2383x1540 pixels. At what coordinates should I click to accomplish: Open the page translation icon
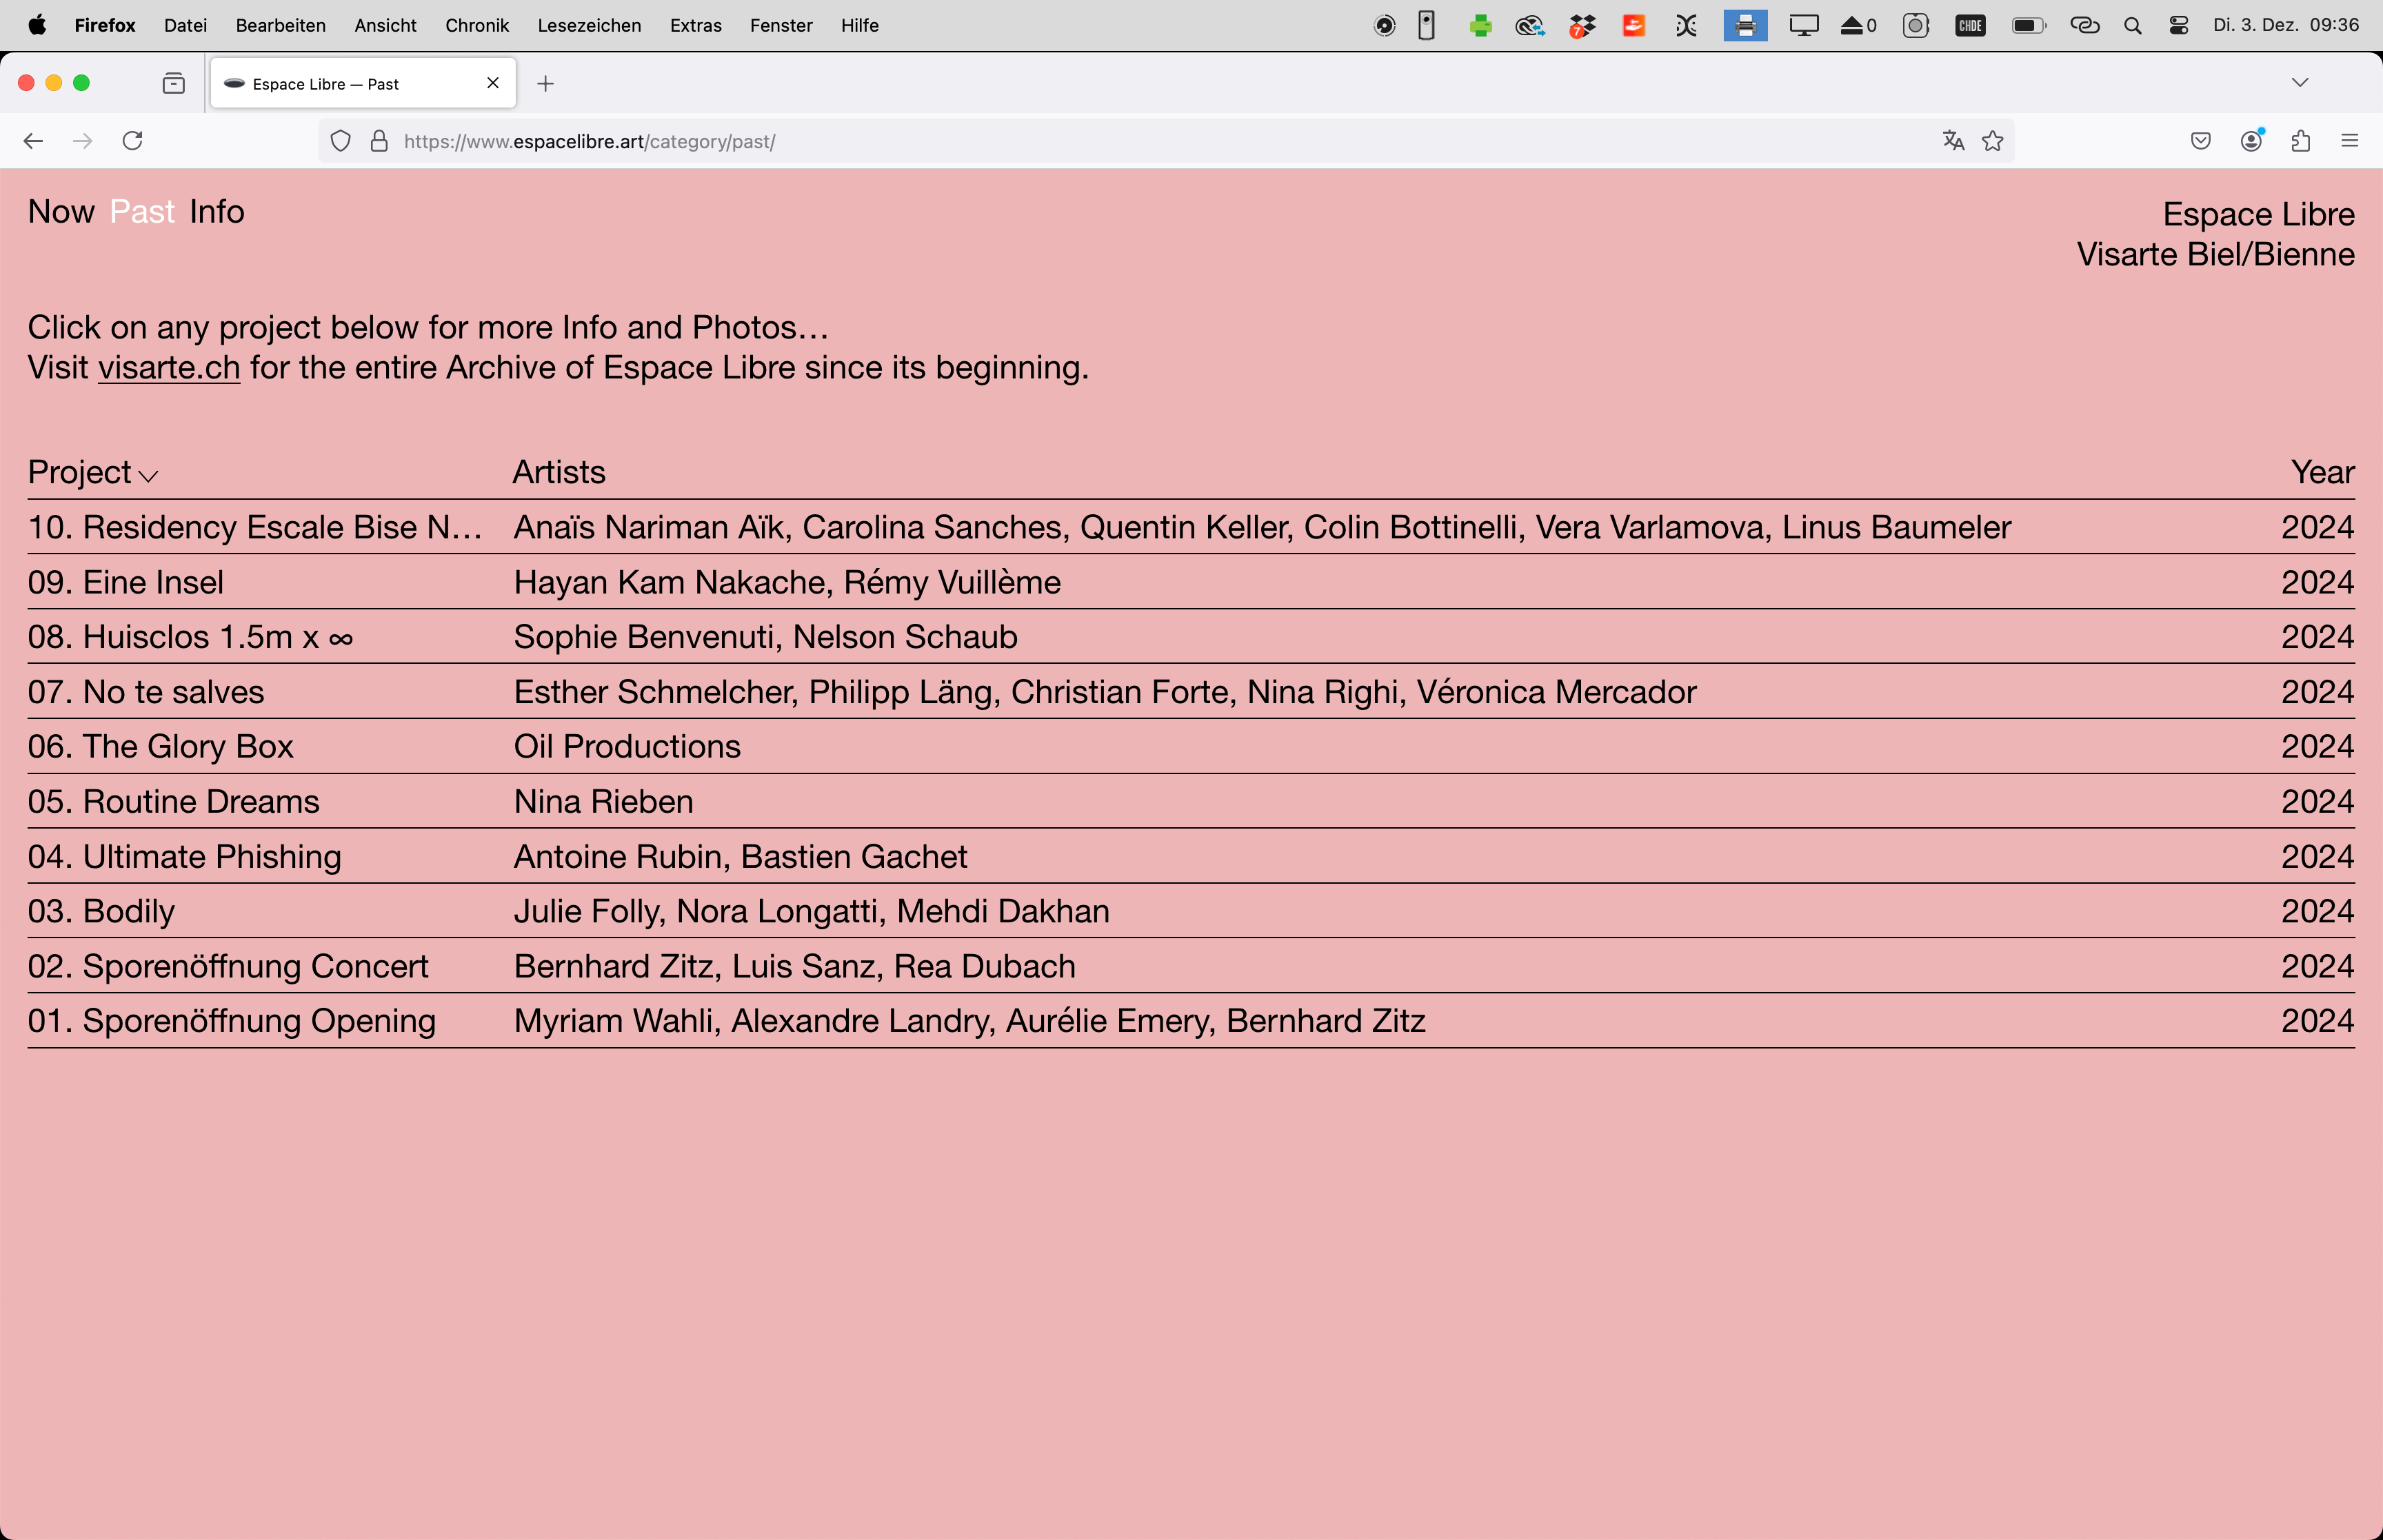click(x=1953, y=141)
